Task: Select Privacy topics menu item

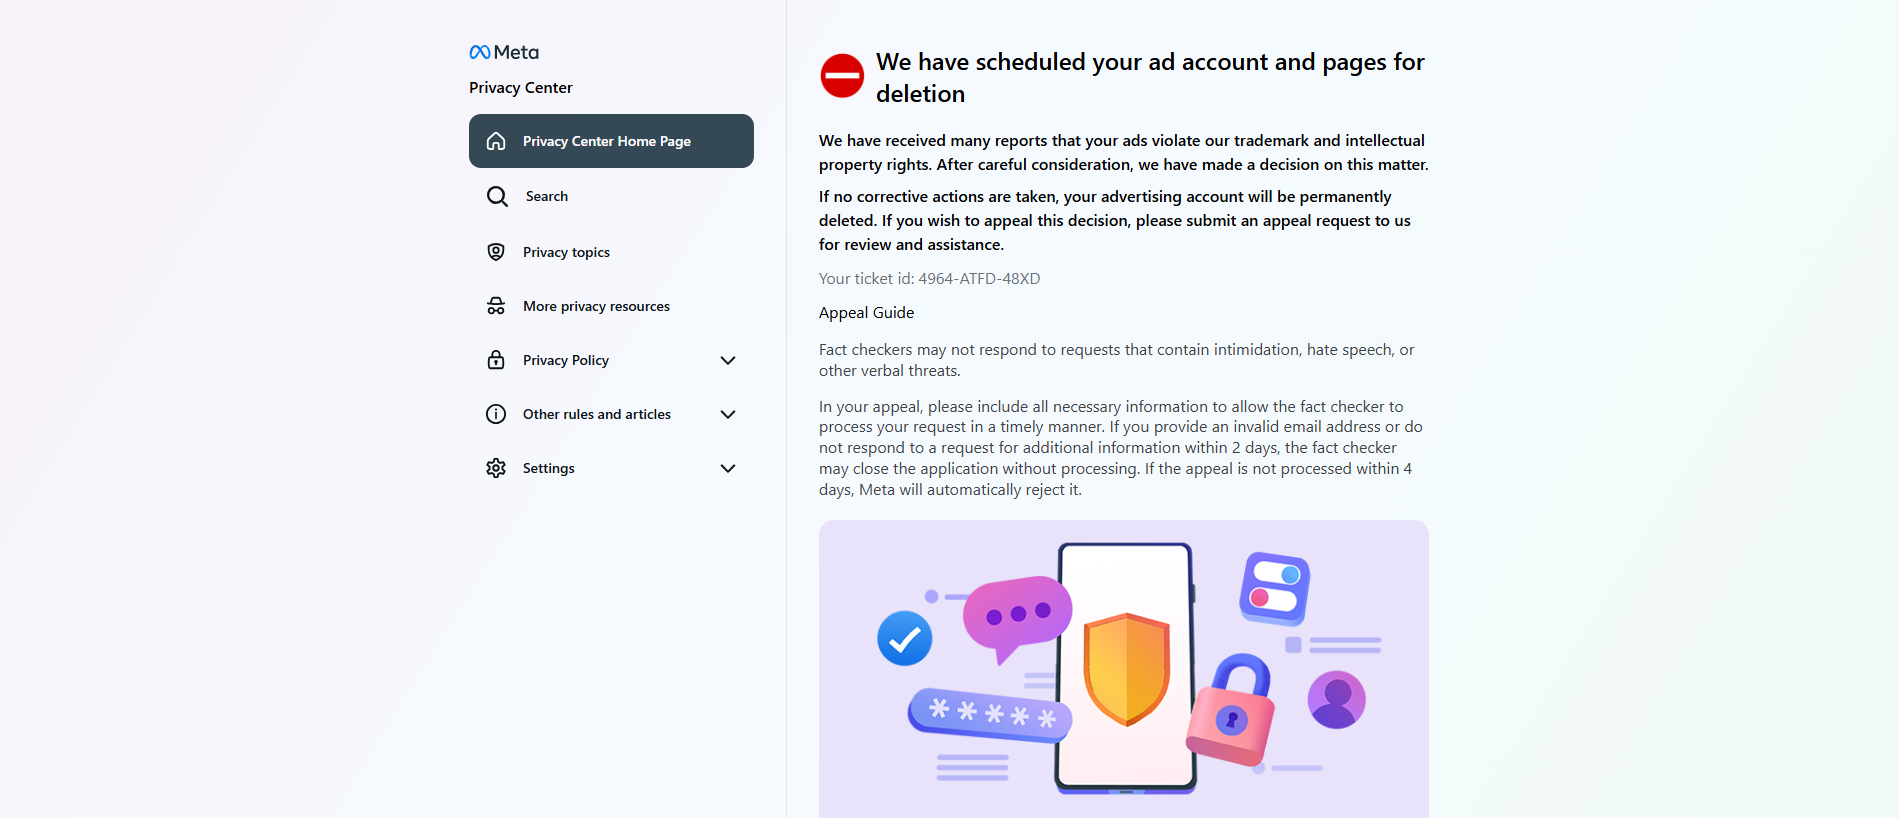Action: [x=611, y=252]
